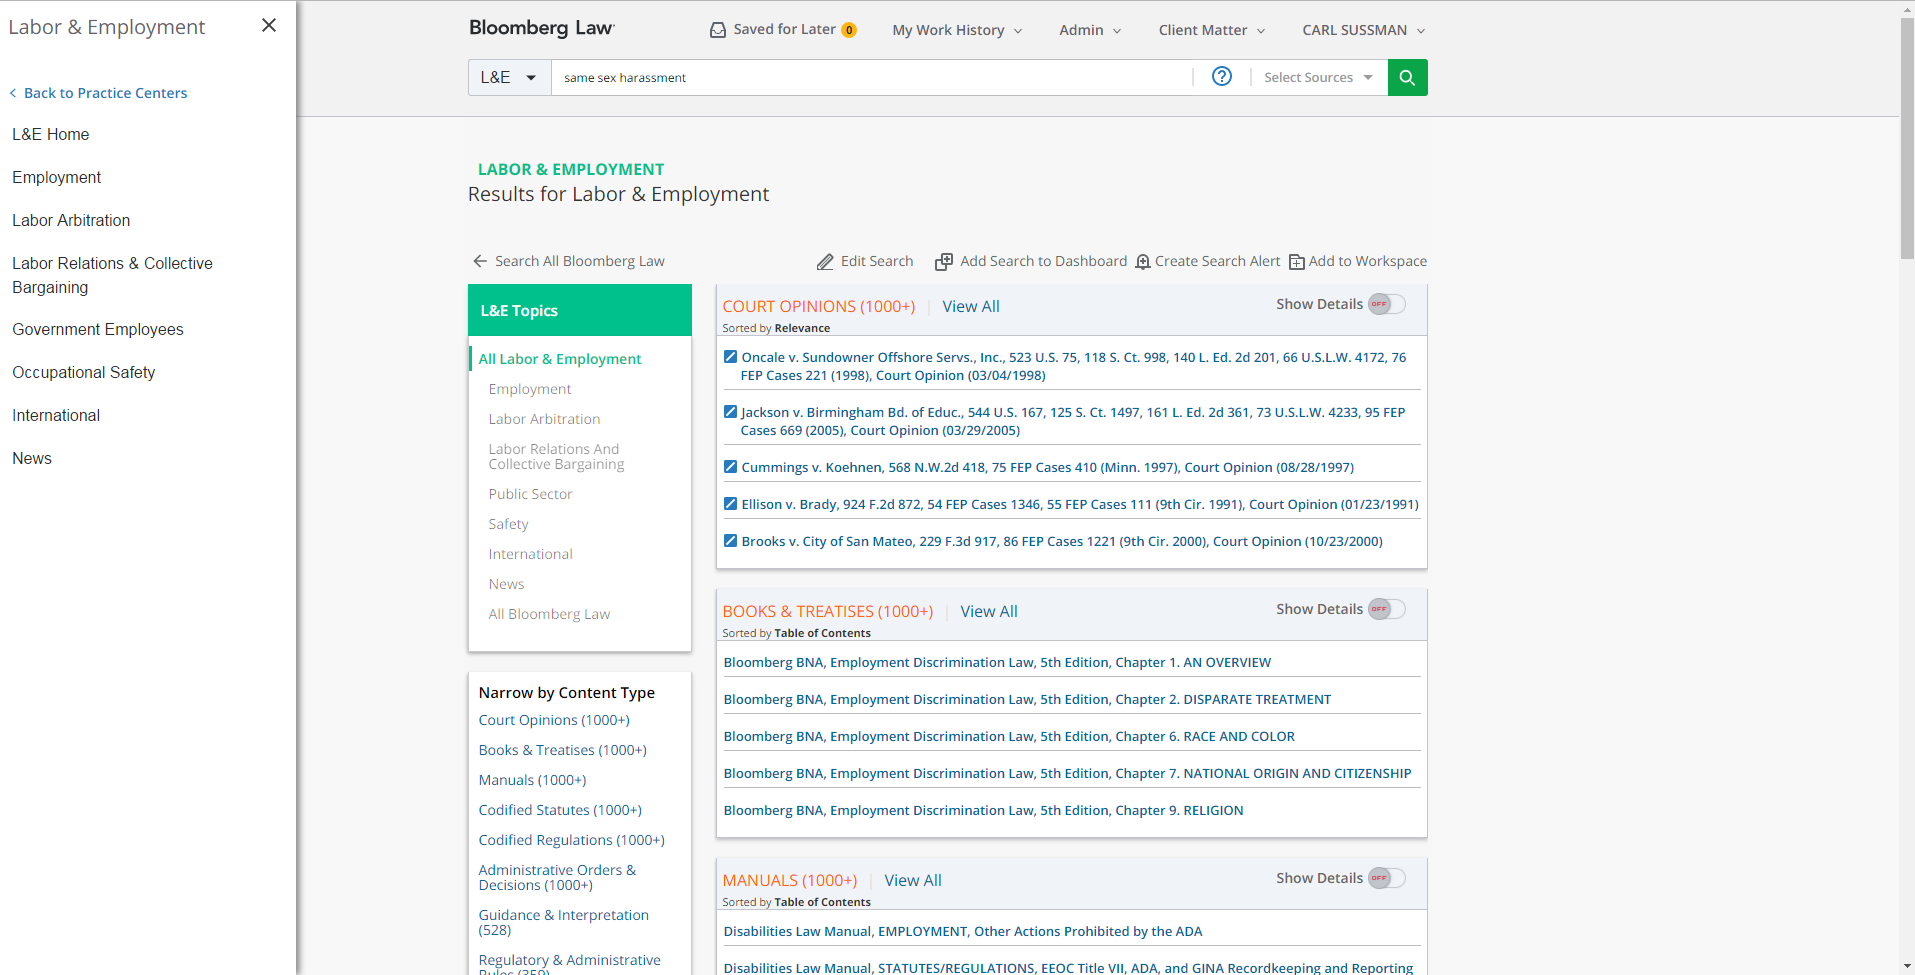View All Manuals results

[913, 880]
